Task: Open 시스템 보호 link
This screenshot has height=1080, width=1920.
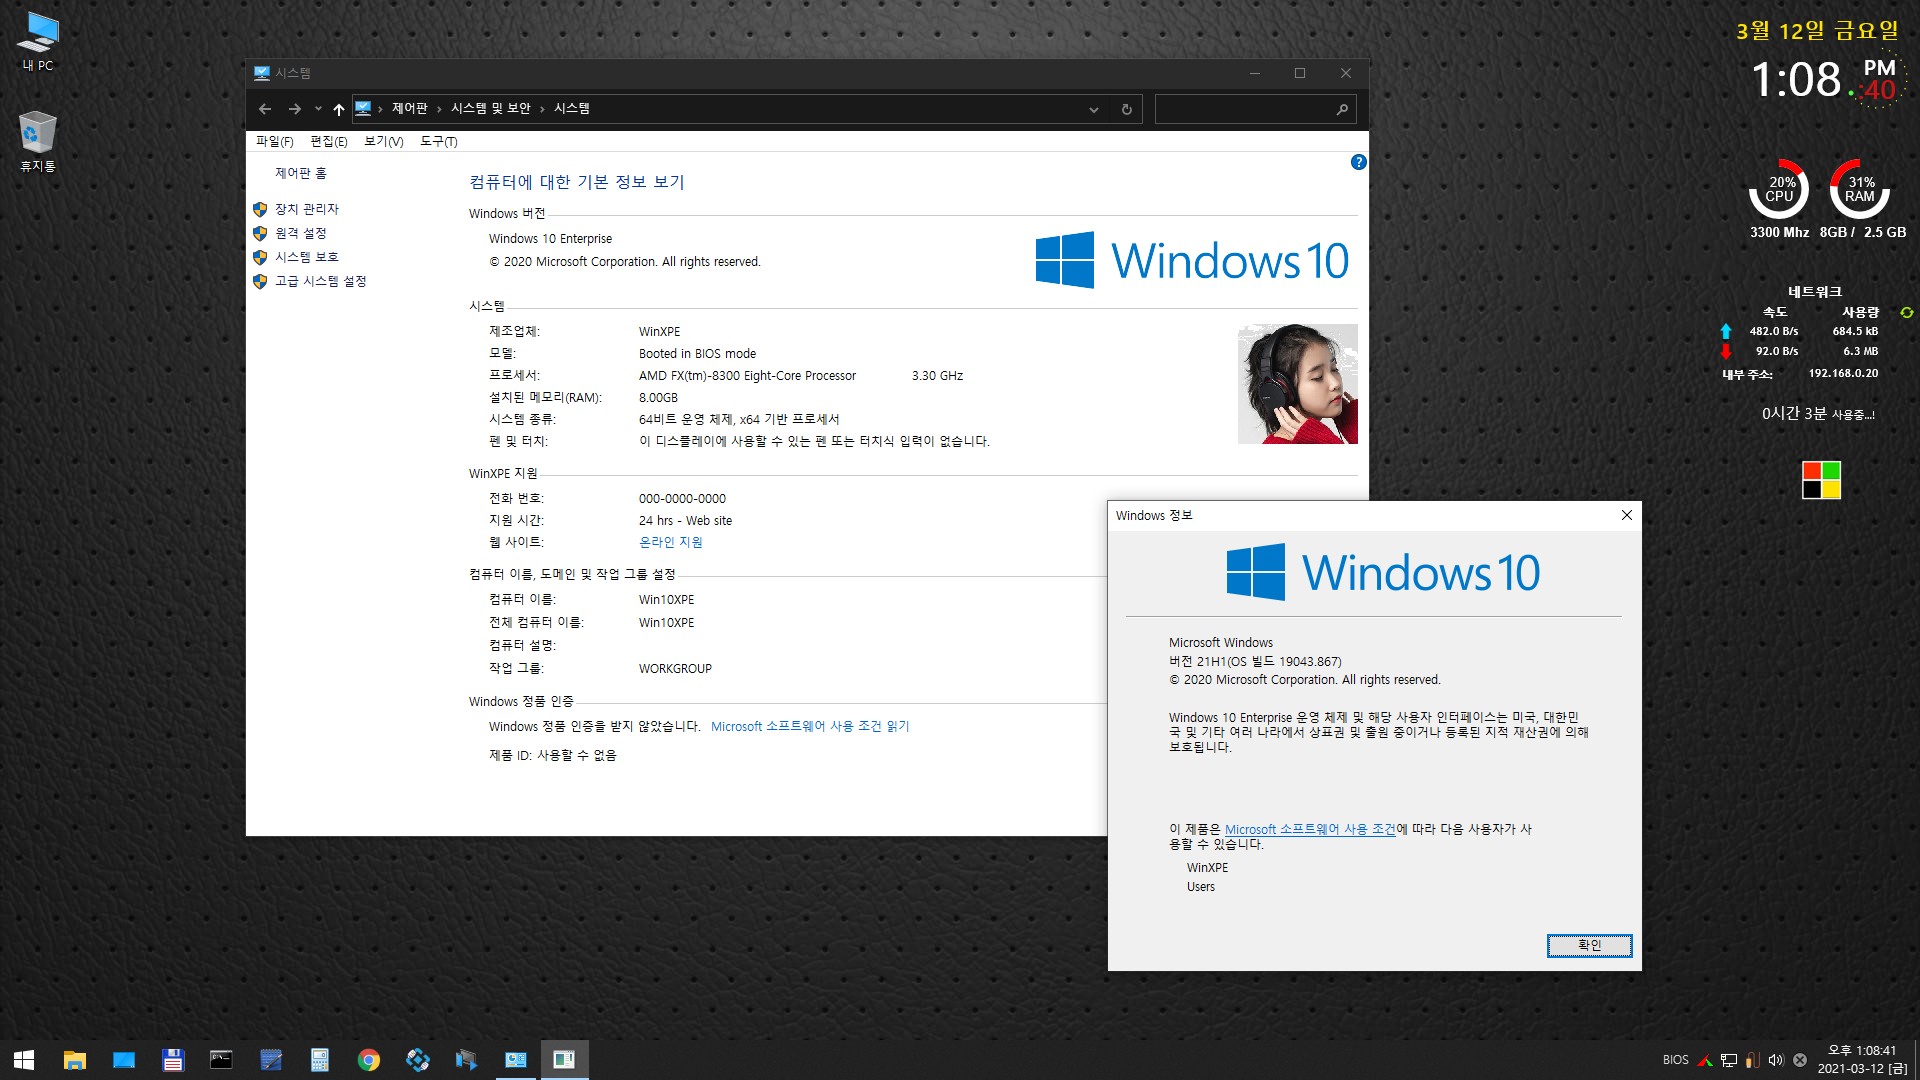Action: pyautogui.click(x=307, y=257)
